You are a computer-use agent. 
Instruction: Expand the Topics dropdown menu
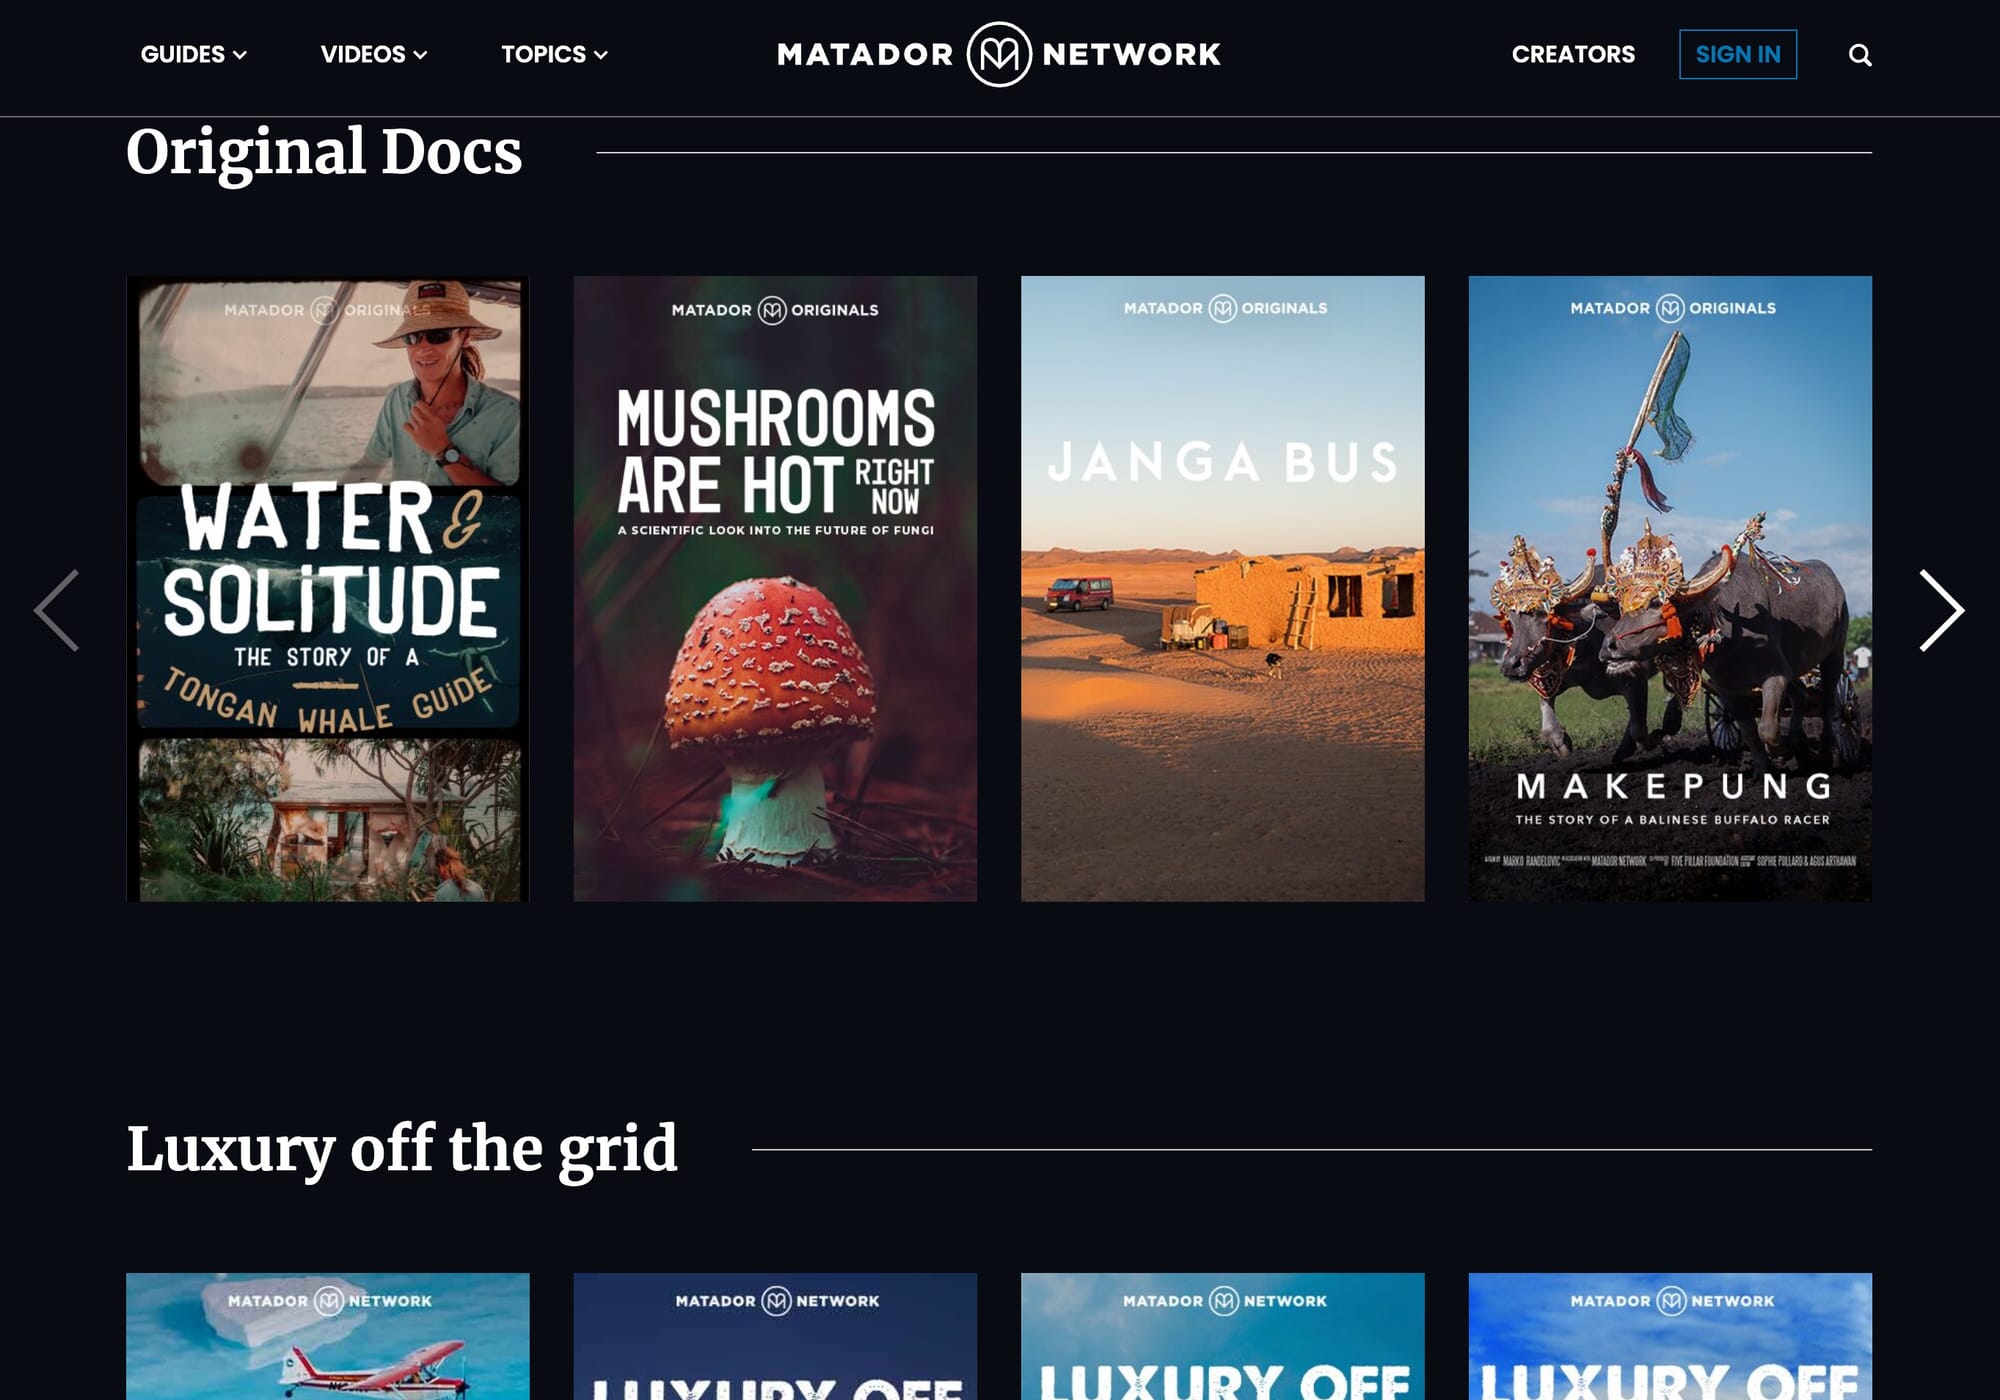tap(554, 54)
